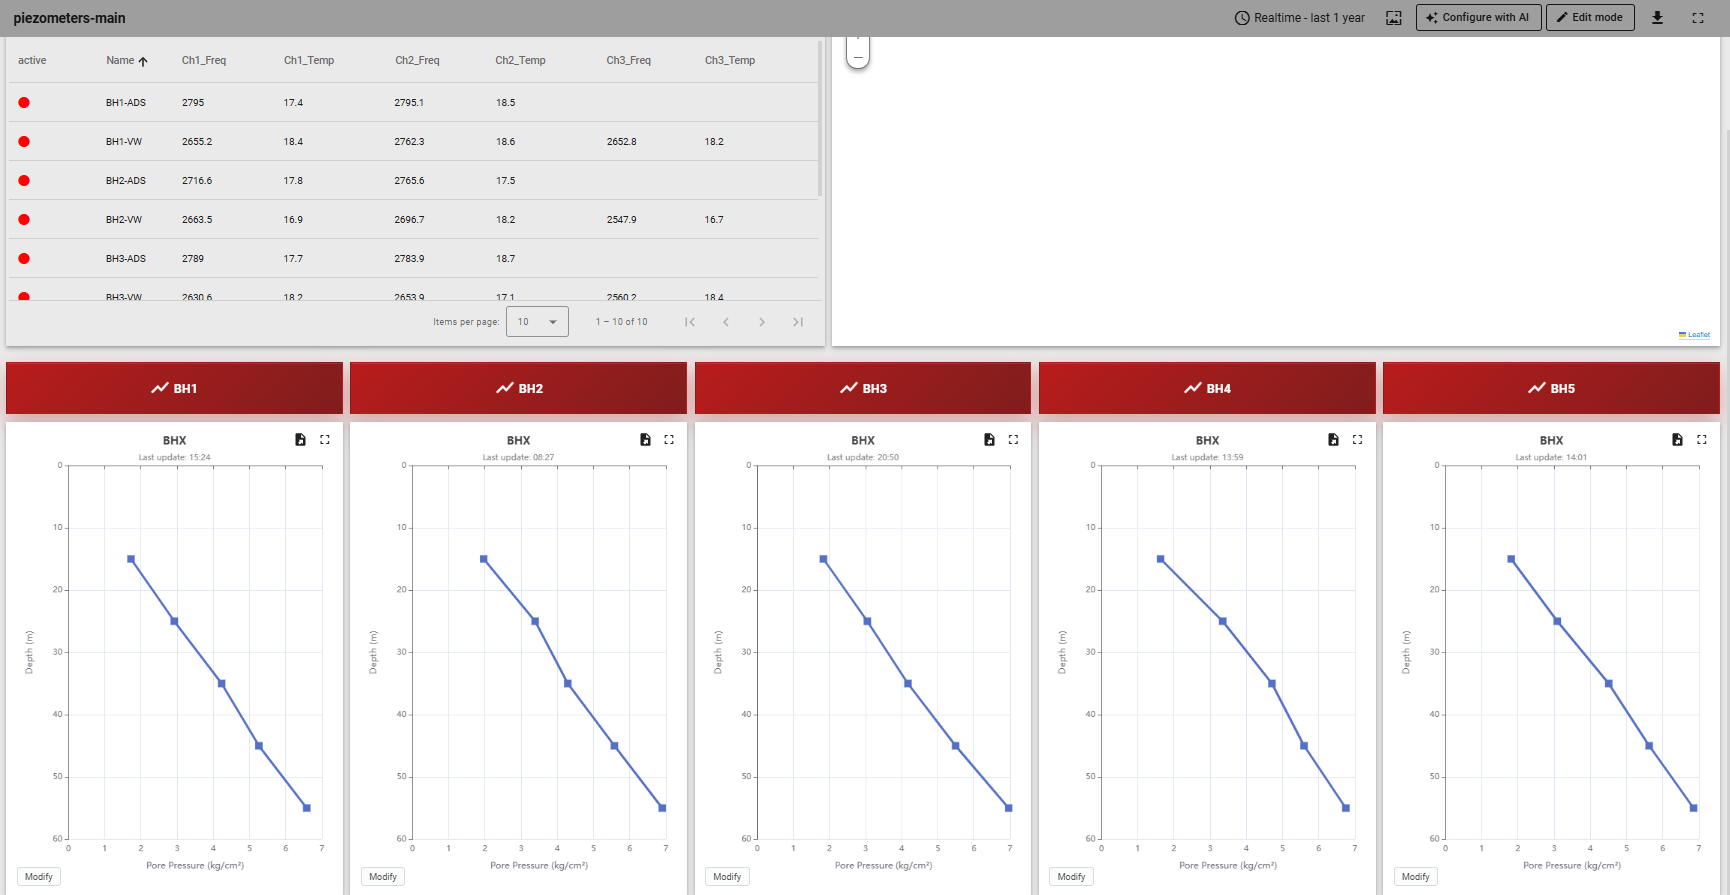Open the BH2 red banner

518,388
